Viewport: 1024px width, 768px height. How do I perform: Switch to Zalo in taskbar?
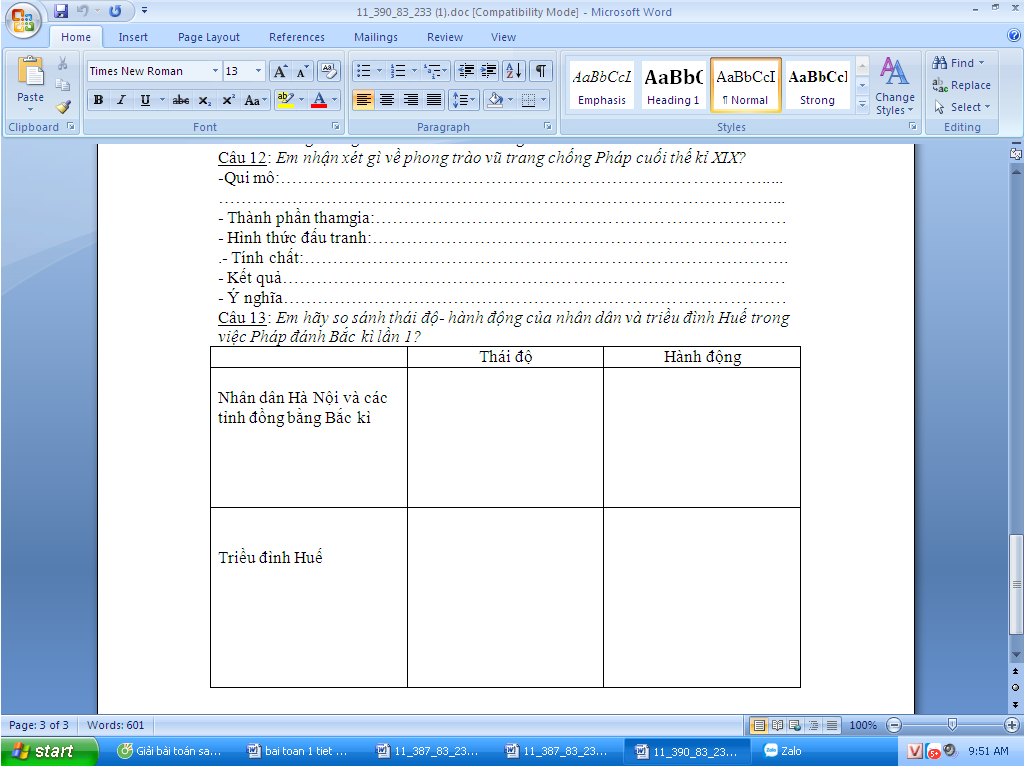(x=784, y=751)
